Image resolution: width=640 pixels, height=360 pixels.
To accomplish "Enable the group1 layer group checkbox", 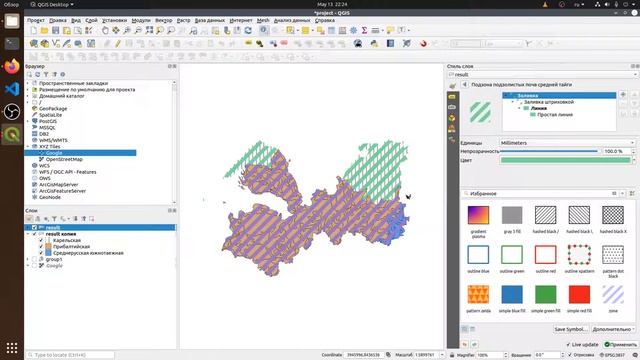I will coord(34,260).
